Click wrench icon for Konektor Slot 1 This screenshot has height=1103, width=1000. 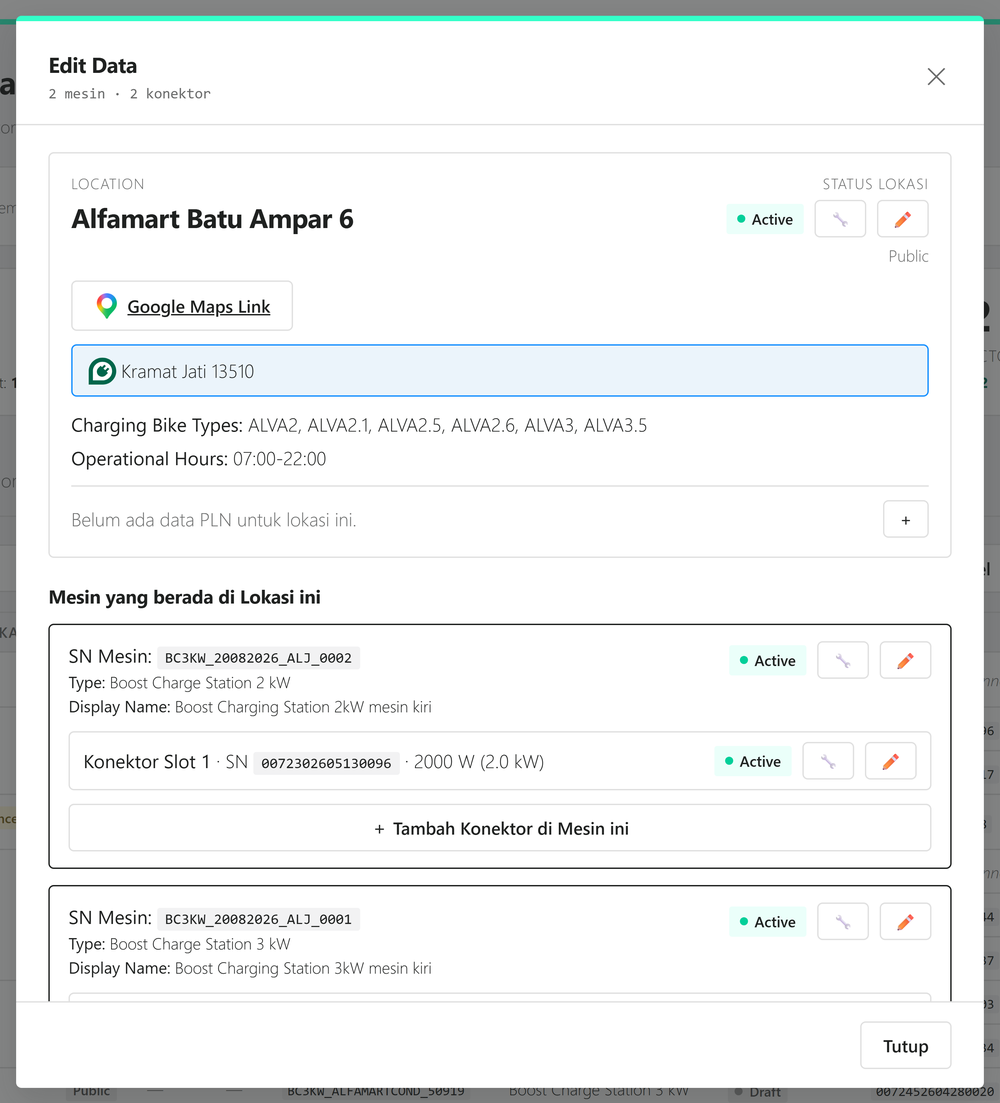click(828, 760)
